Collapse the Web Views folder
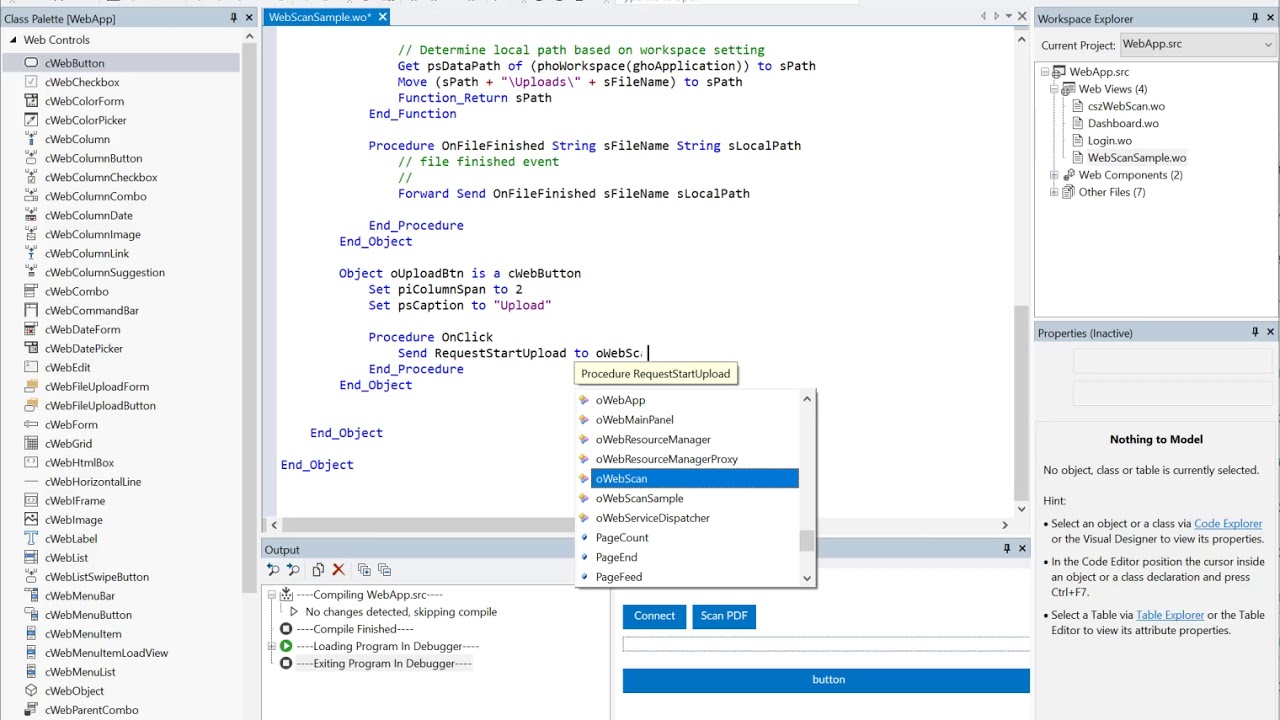 click(x=1054, y=89)
